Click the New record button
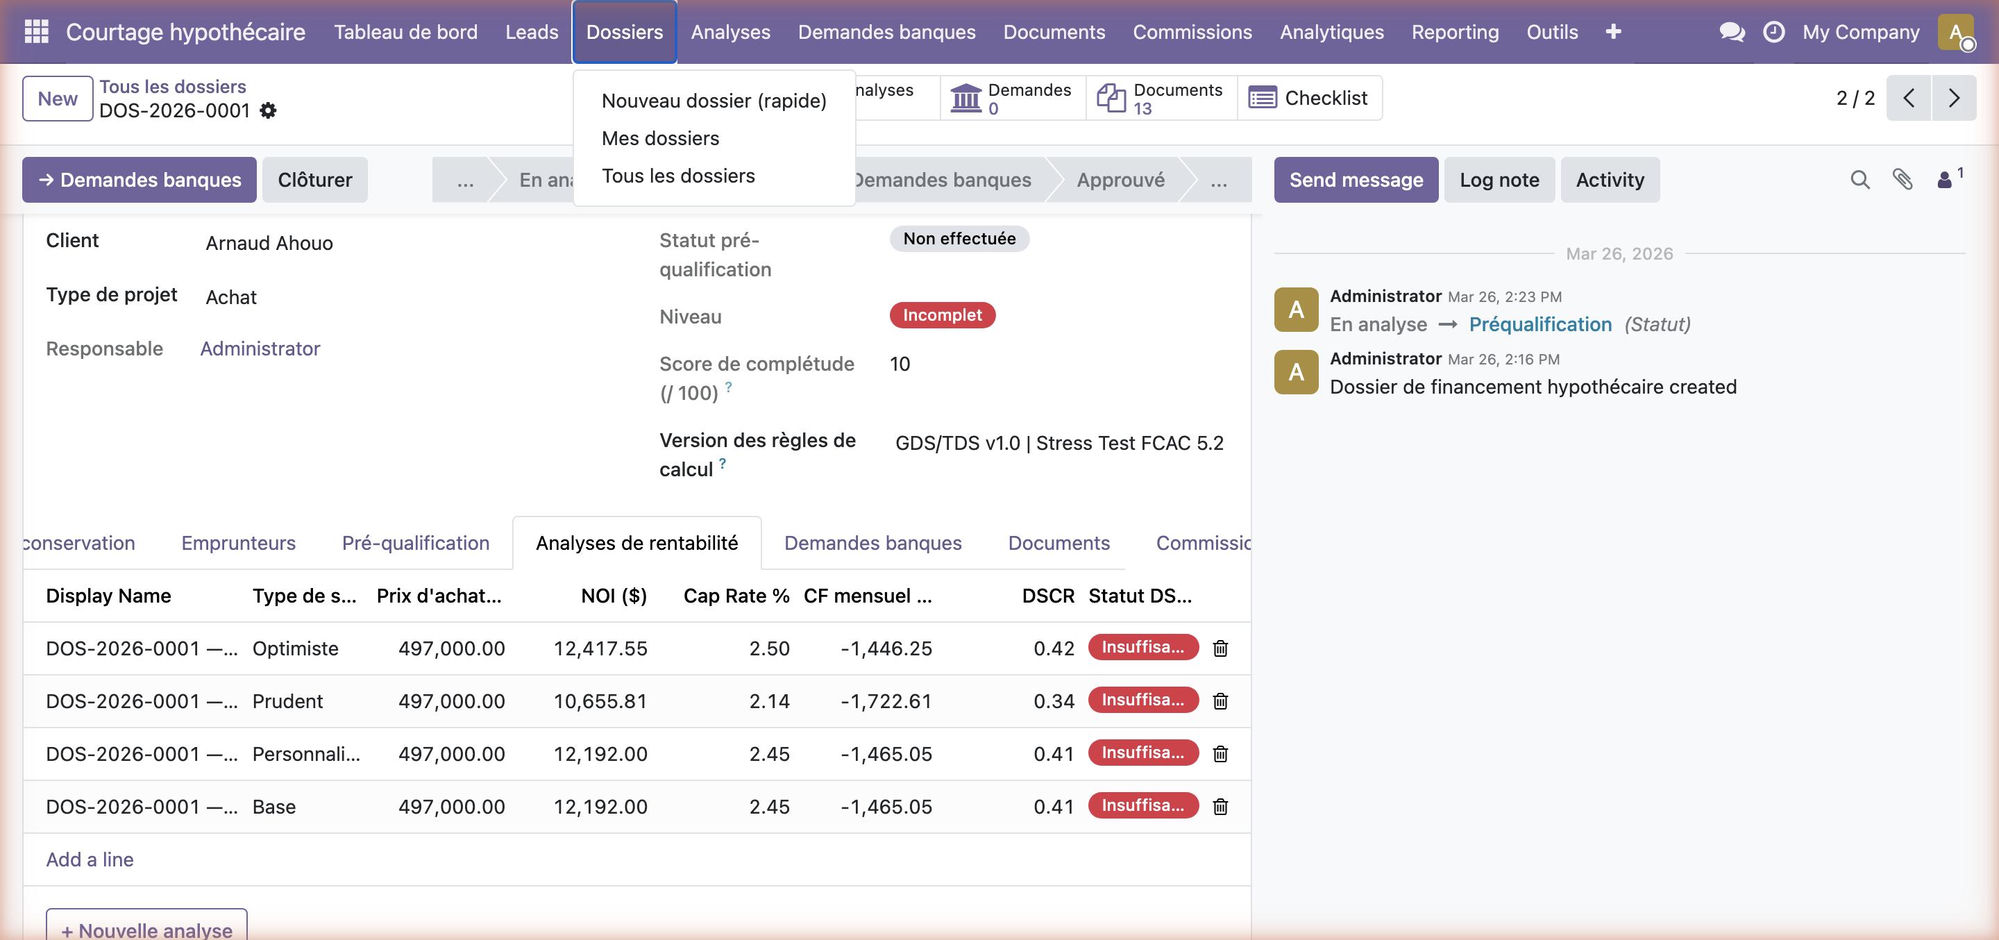This screenshot has height=940, width=1999. point(57,99)
